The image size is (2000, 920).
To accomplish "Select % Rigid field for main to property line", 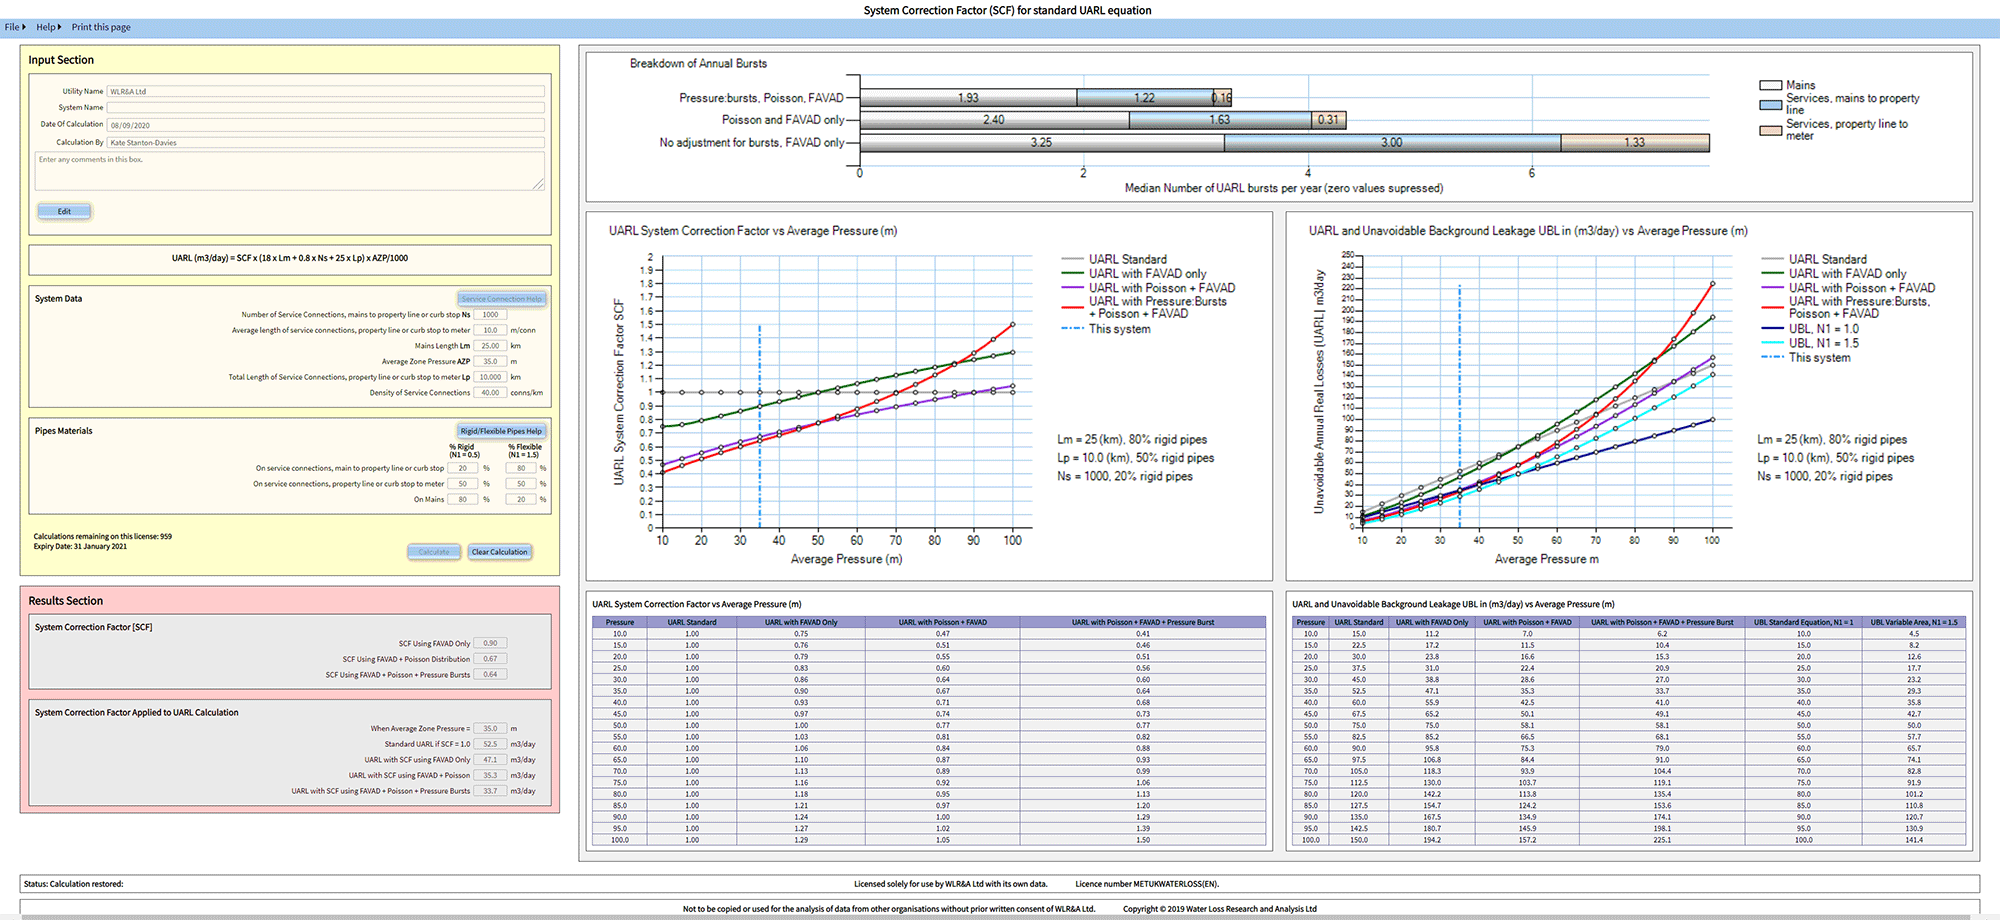I will click(x=463, y=468).
